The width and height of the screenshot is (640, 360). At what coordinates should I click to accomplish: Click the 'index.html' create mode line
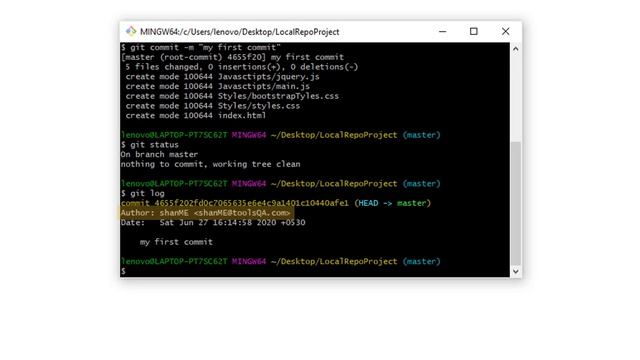click(x=196, y=116)
